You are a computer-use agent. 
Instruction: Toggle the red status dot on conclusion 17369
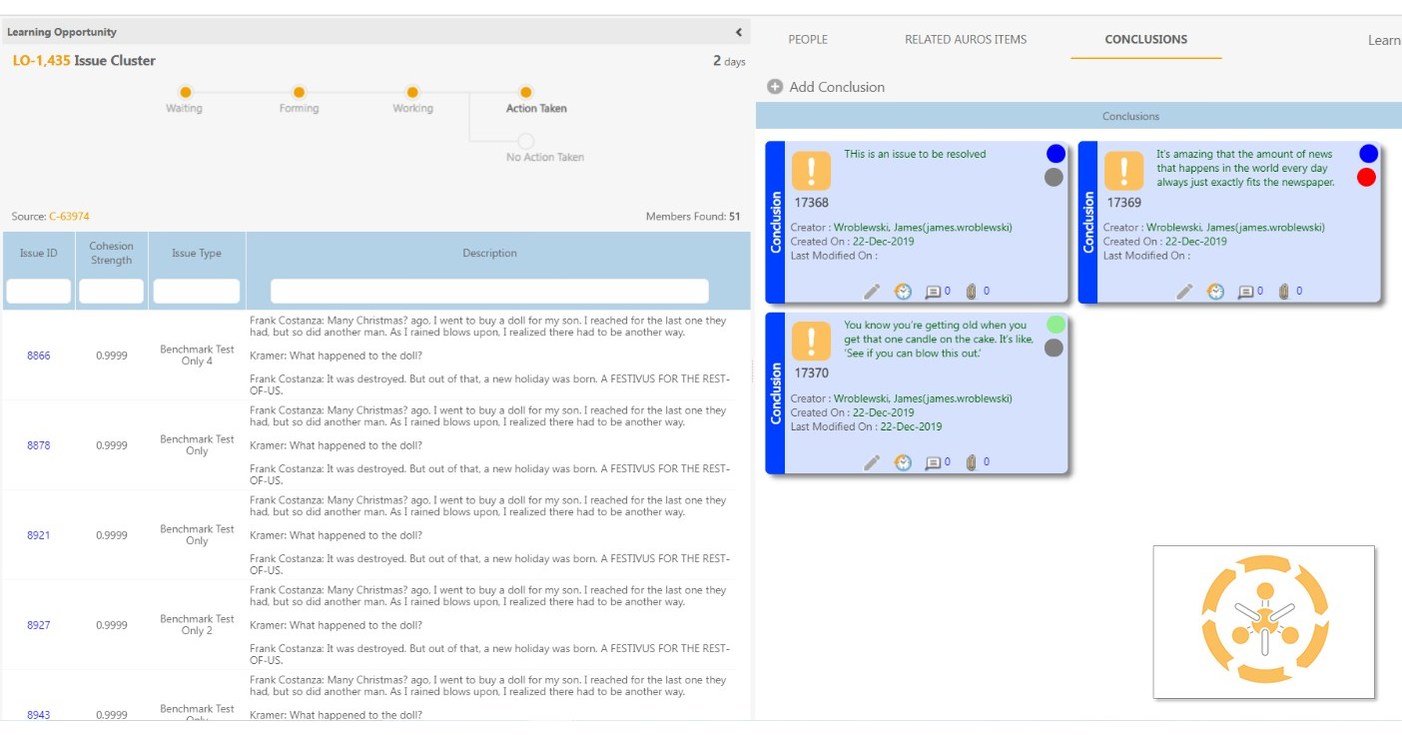pyautogui.click(x=1369, y=178)
